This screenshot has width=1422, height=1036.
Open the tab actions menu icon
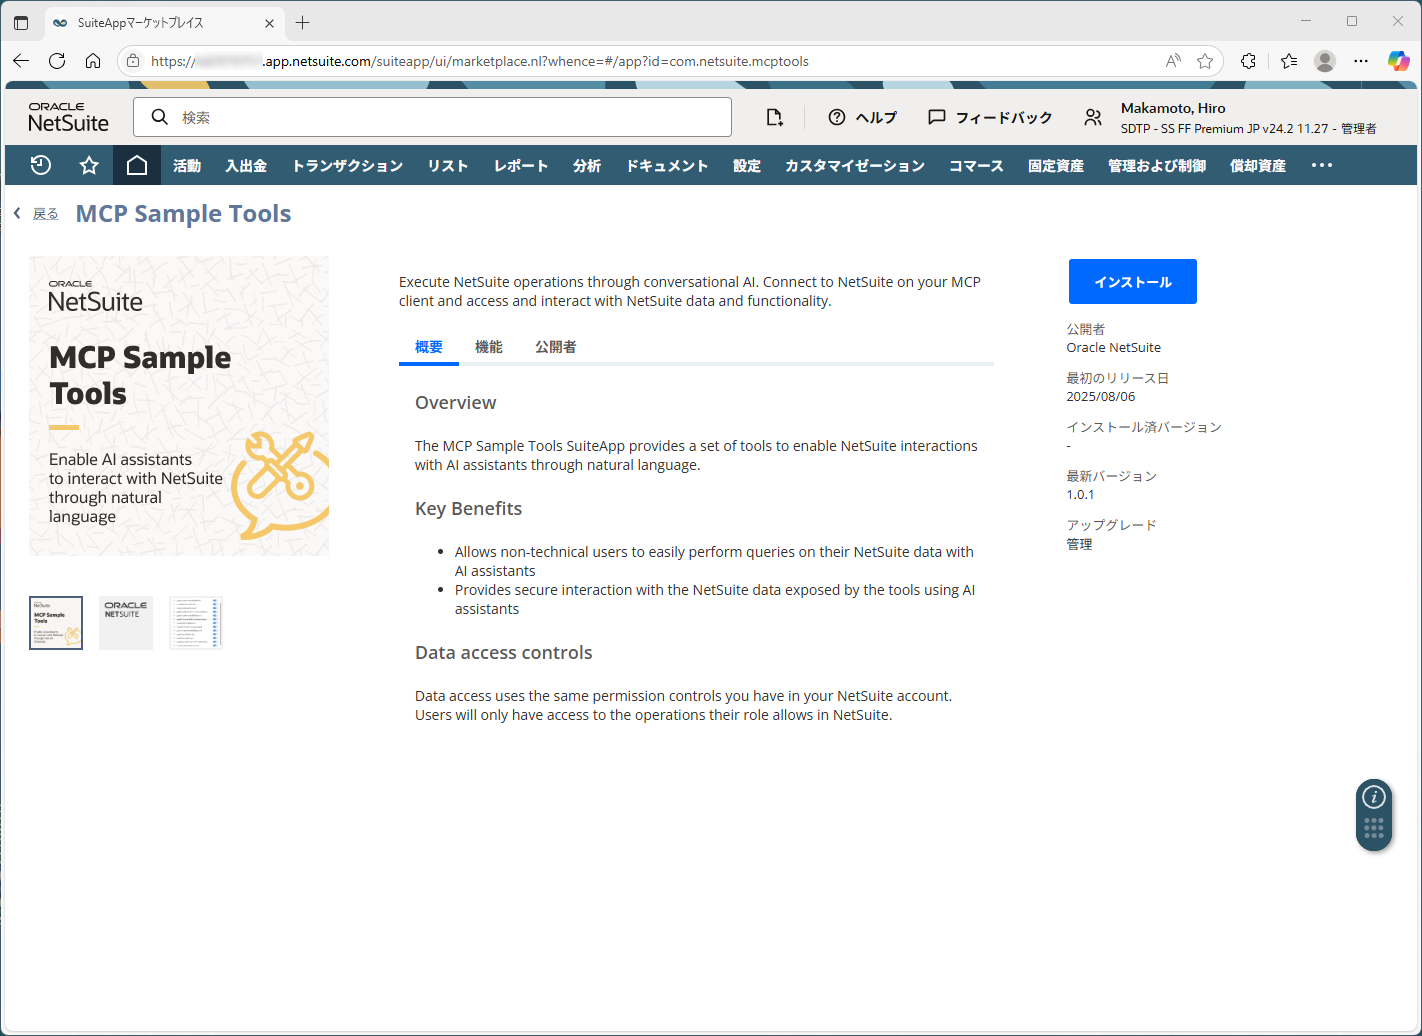[x=21, y=22]
